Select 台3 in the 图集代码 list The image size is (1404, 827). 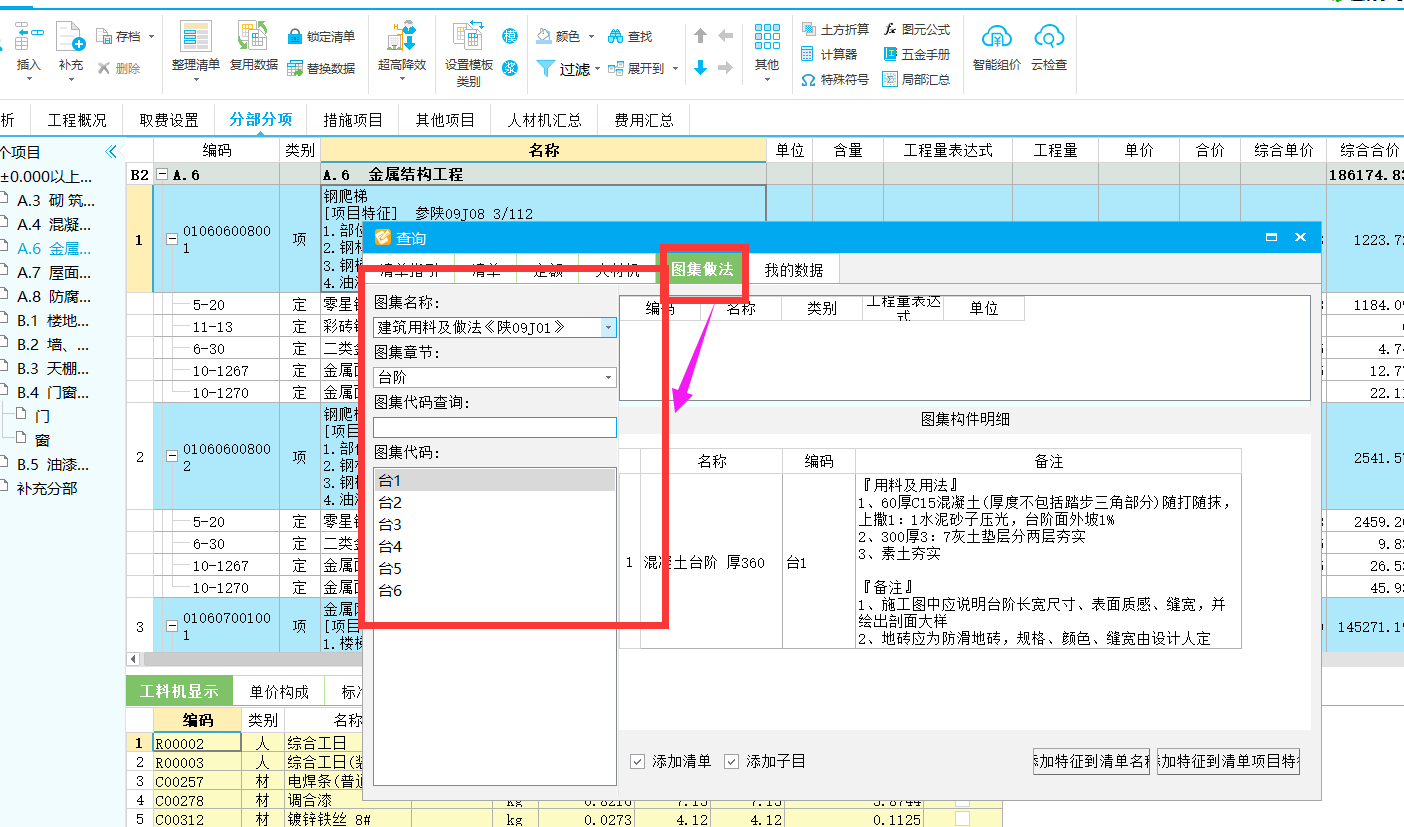[x=495, y=524]
